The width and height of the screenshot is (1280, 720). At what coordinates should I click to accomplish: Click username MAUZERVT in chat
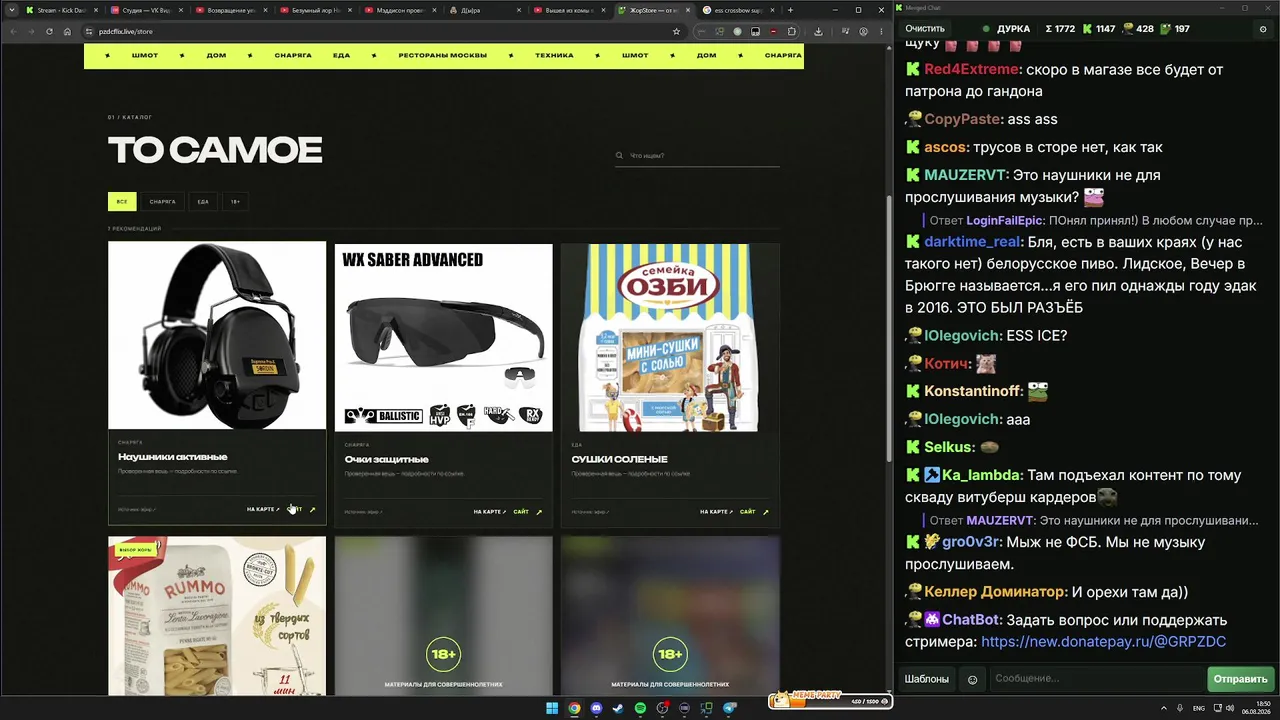click(965, 175)
